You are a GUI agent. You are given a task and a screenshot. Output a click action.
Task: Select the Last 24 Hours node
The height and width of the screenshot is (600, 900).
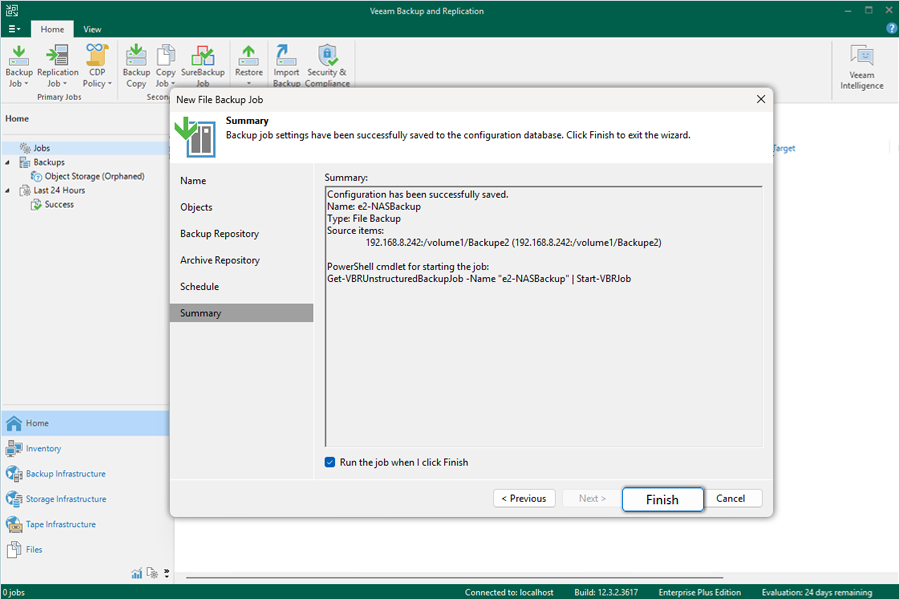coord(59,191)
